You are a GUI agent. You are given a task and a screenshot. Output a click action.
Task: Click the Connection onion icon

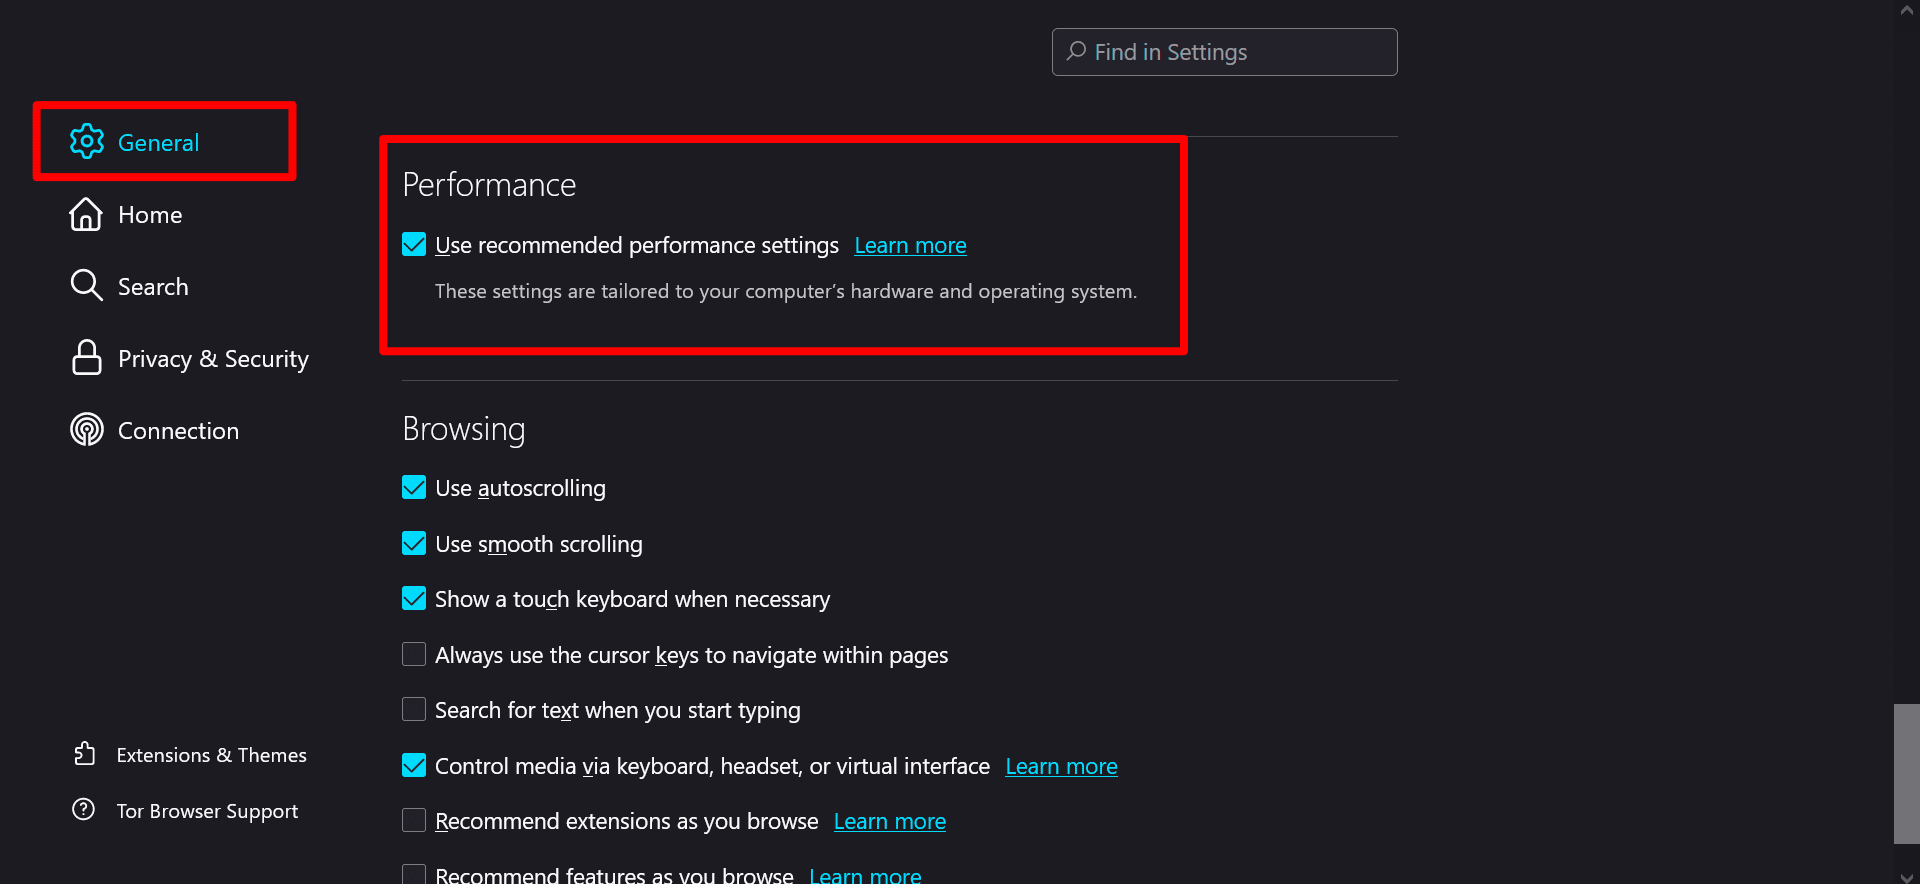(87, 430)
